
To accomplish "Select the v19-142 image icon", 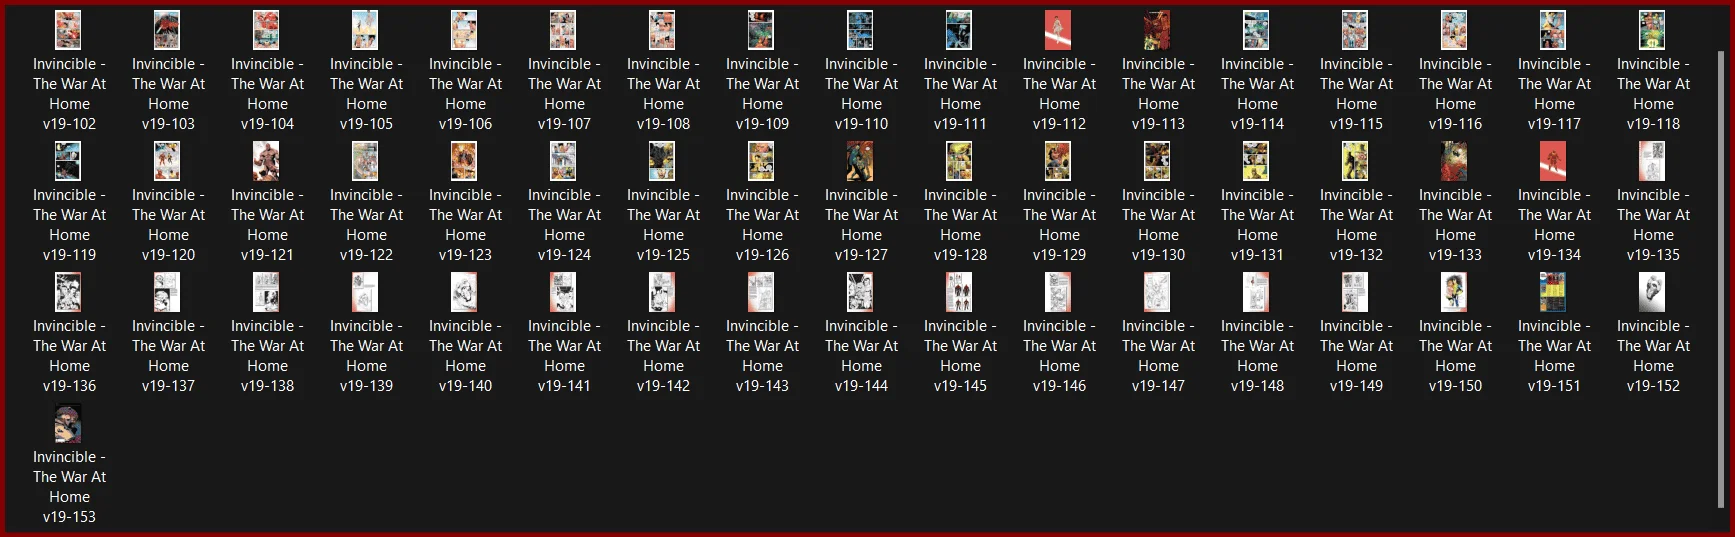I will click(662, 292).
